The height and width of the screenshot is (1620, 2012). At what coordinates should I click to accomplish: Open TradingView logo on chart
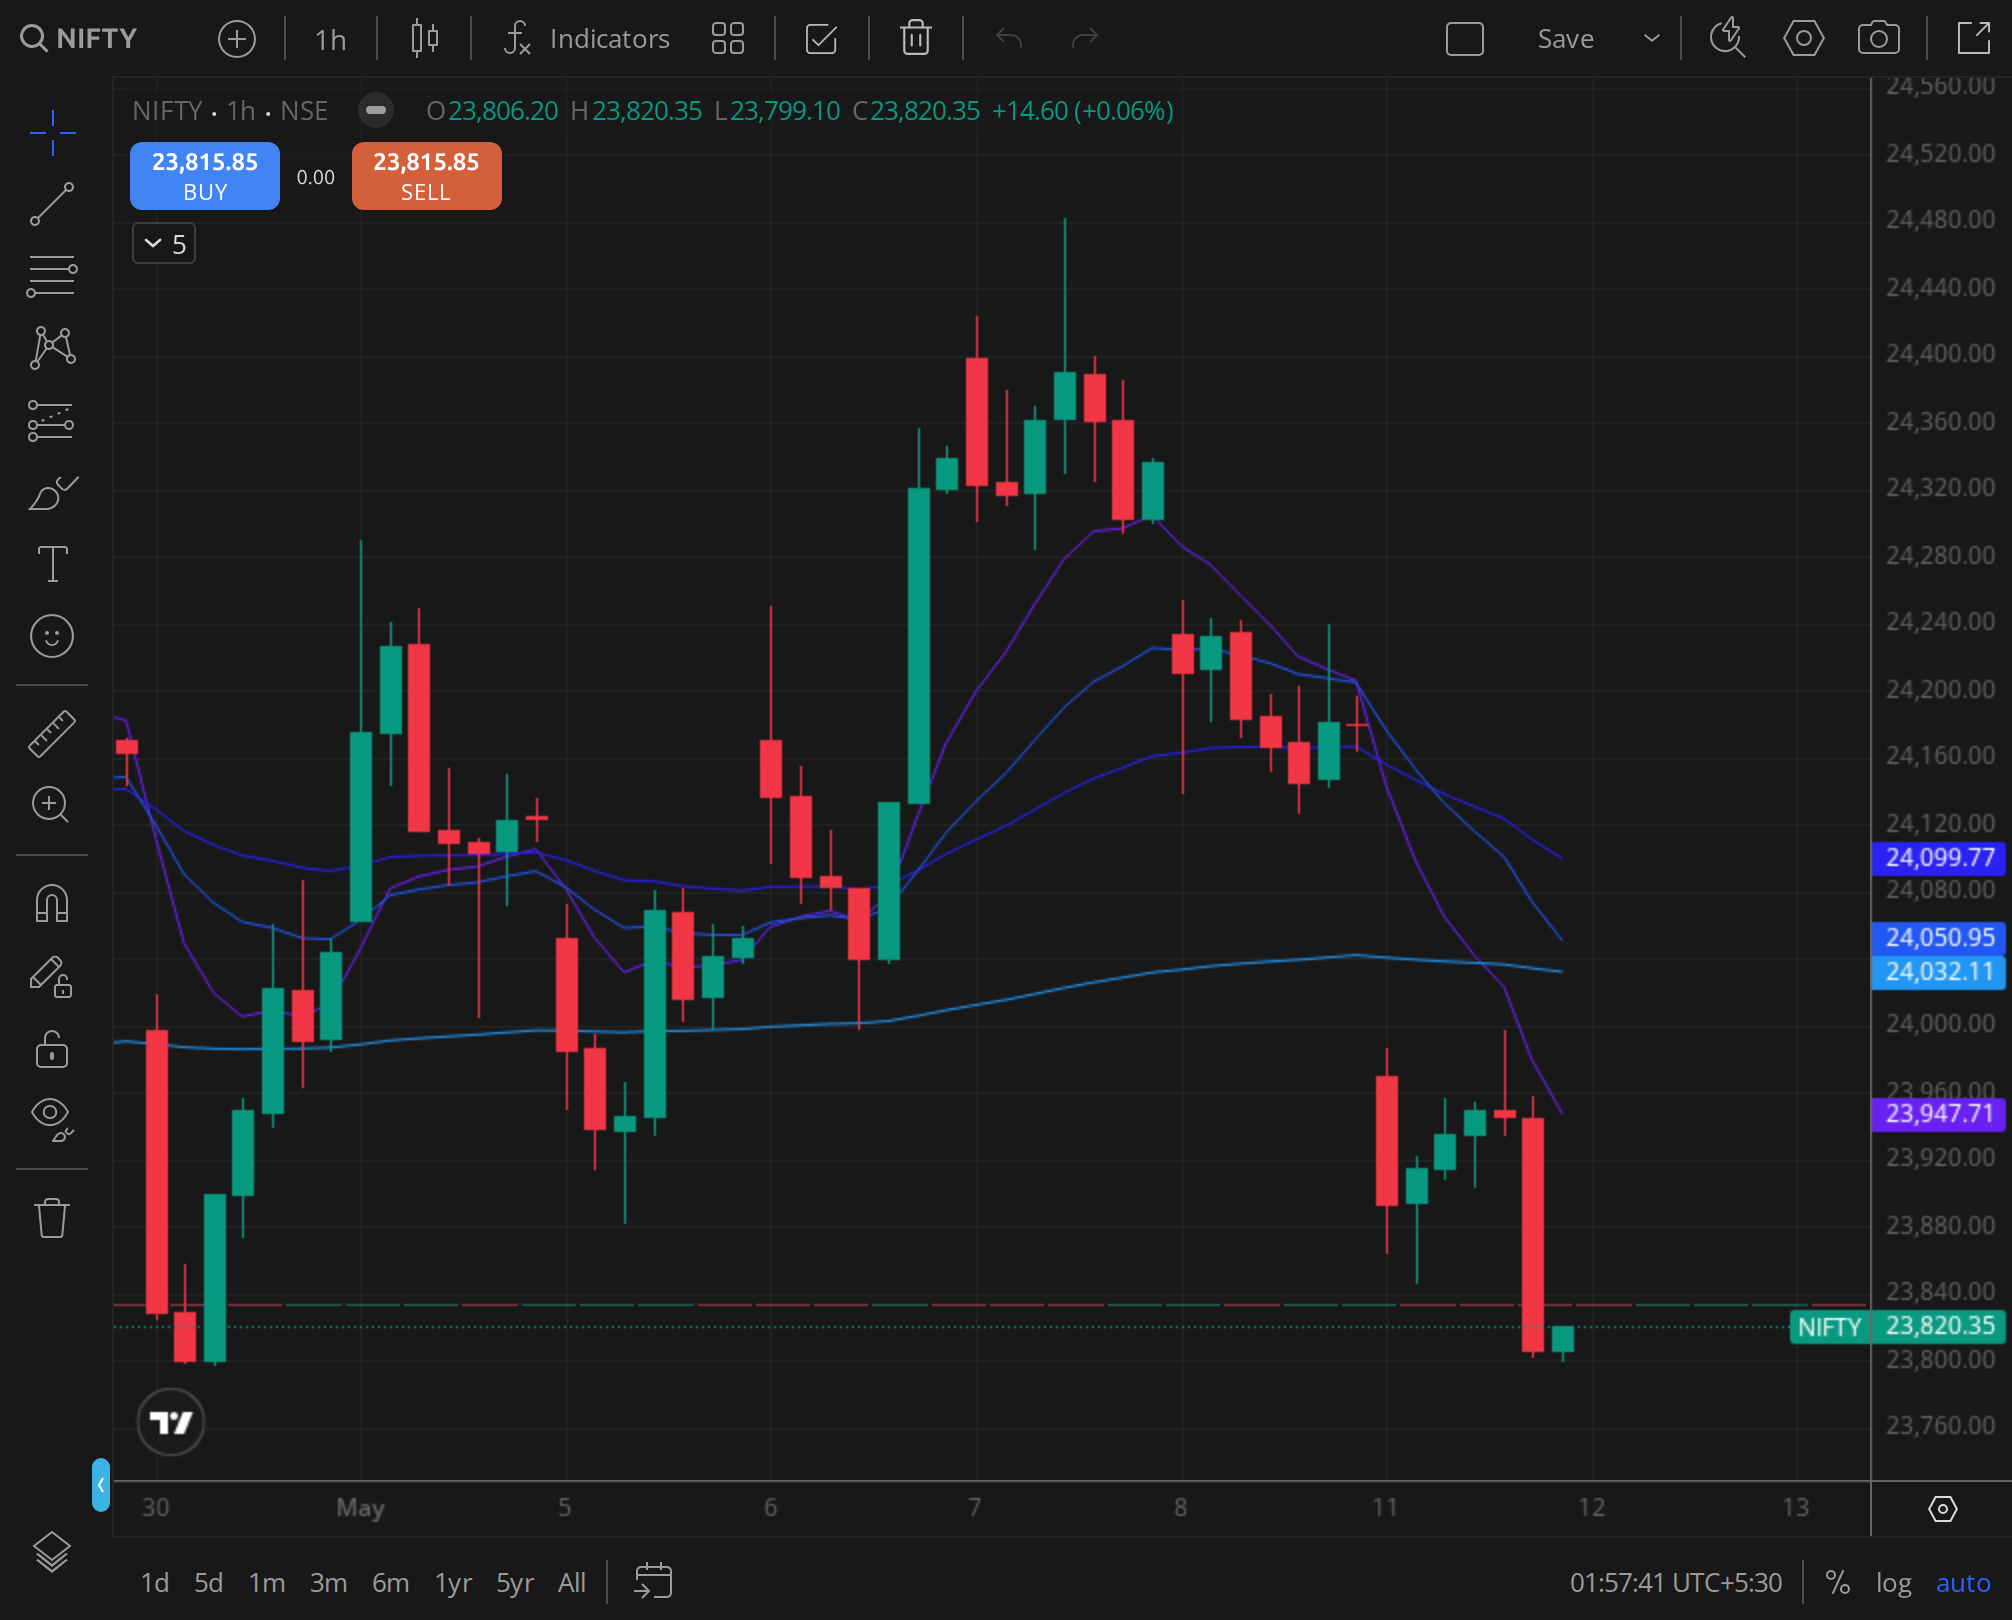tap(171, 1422)
